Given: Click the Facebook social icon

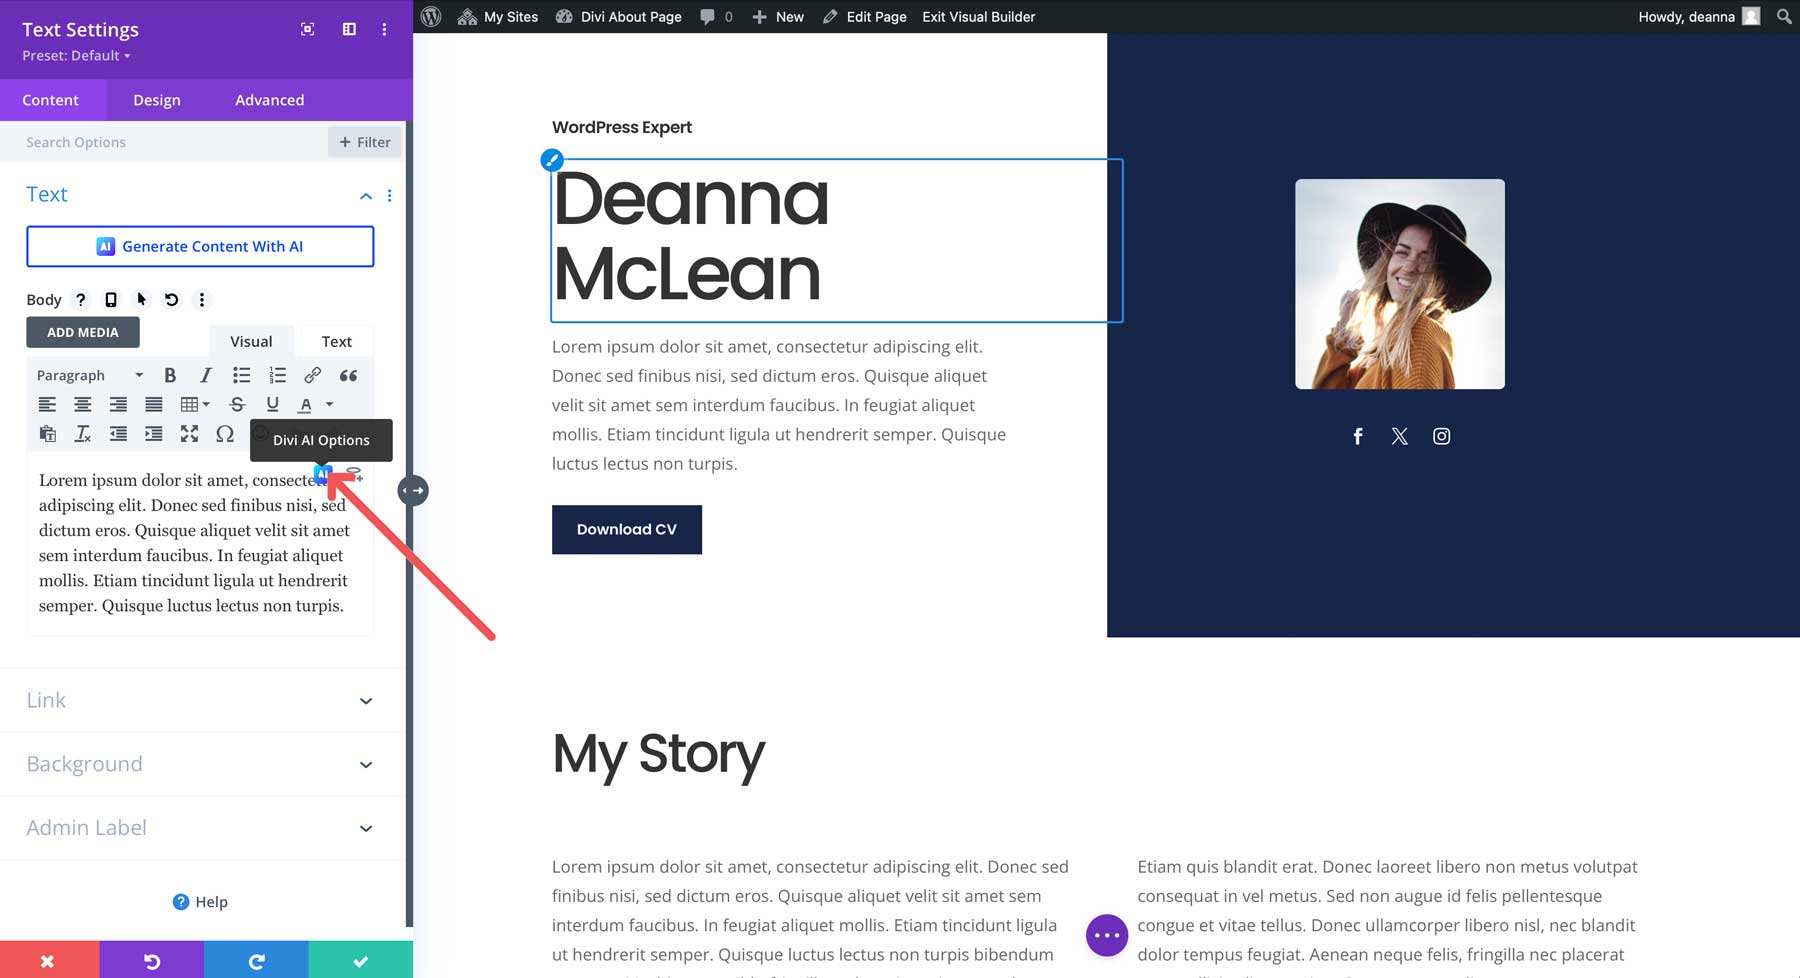Looking at the screenshot, I should [1357, 436].
